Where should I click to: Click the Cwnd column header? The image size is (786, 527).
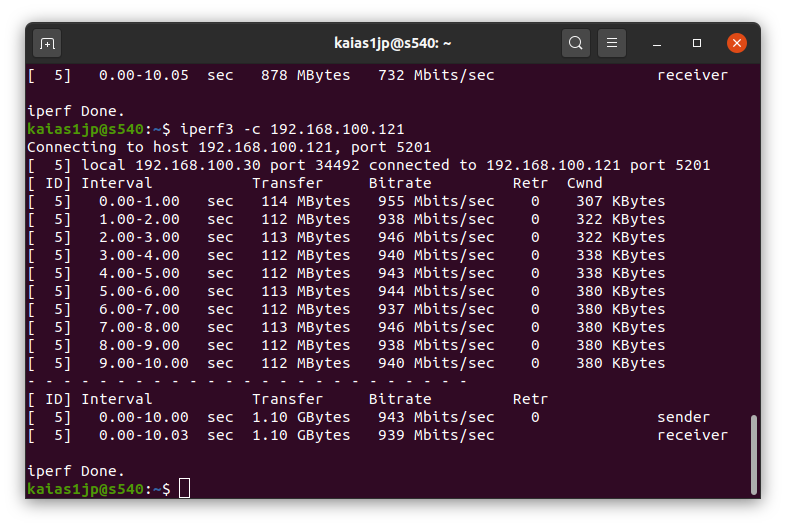(x=584, y=184)
